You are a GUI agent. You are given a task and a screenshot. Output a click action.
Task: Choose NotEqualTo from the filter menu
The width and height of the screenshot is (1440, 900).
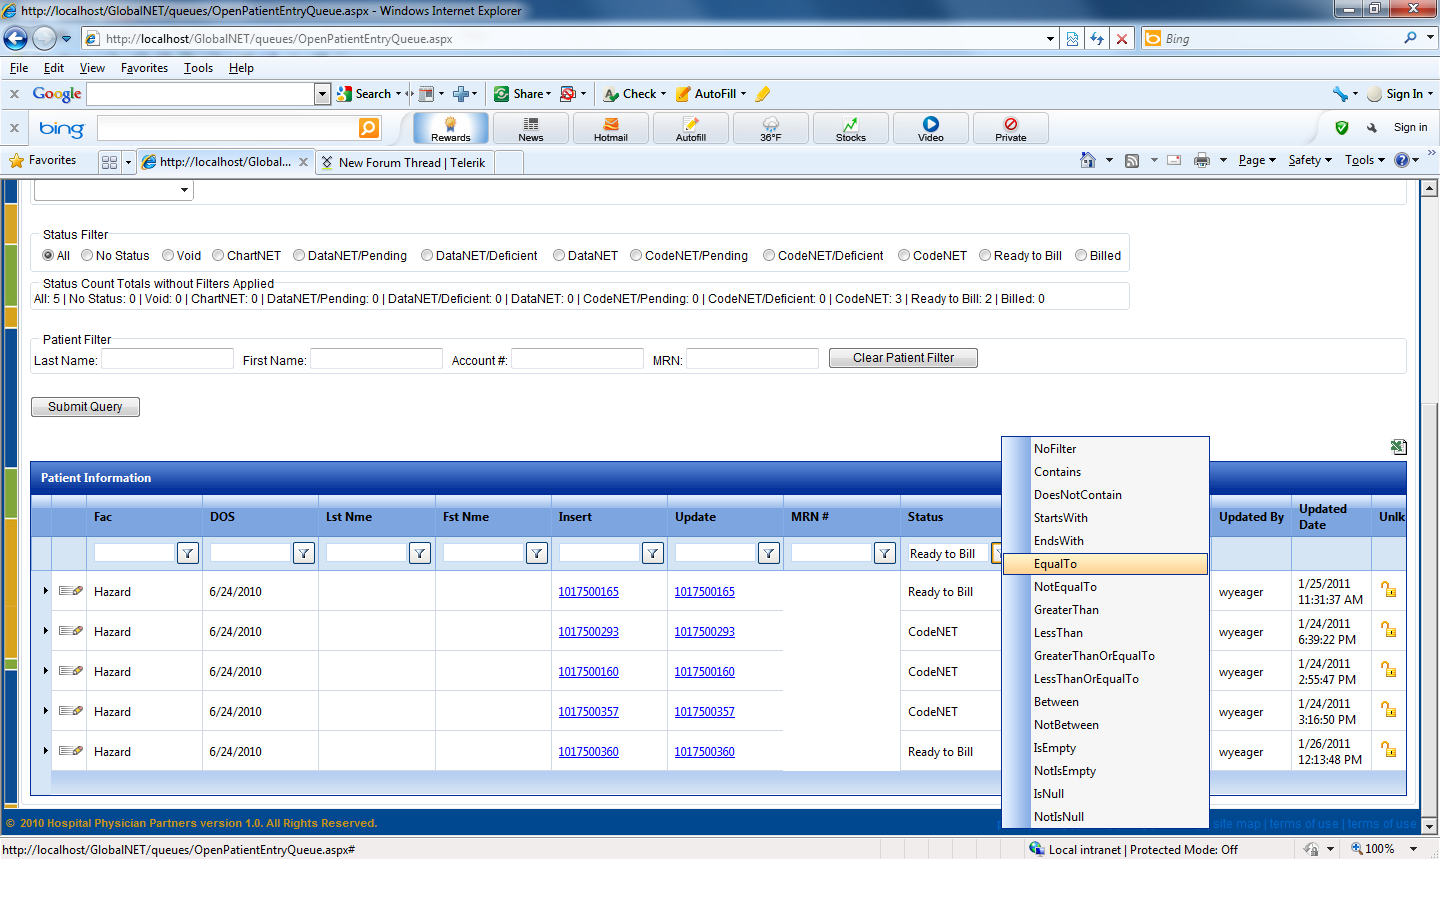click(x=1065, y=587)
